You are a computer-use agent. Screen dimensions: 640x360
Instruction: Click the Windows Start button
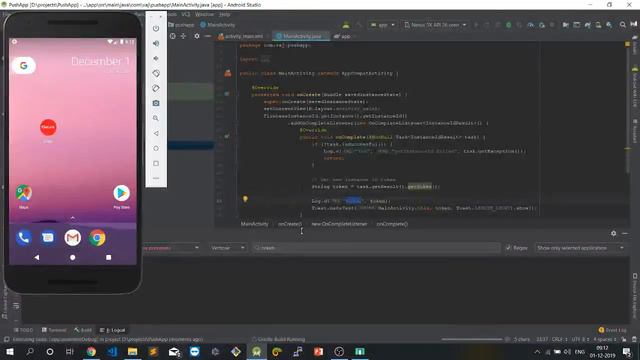(9, 351)
